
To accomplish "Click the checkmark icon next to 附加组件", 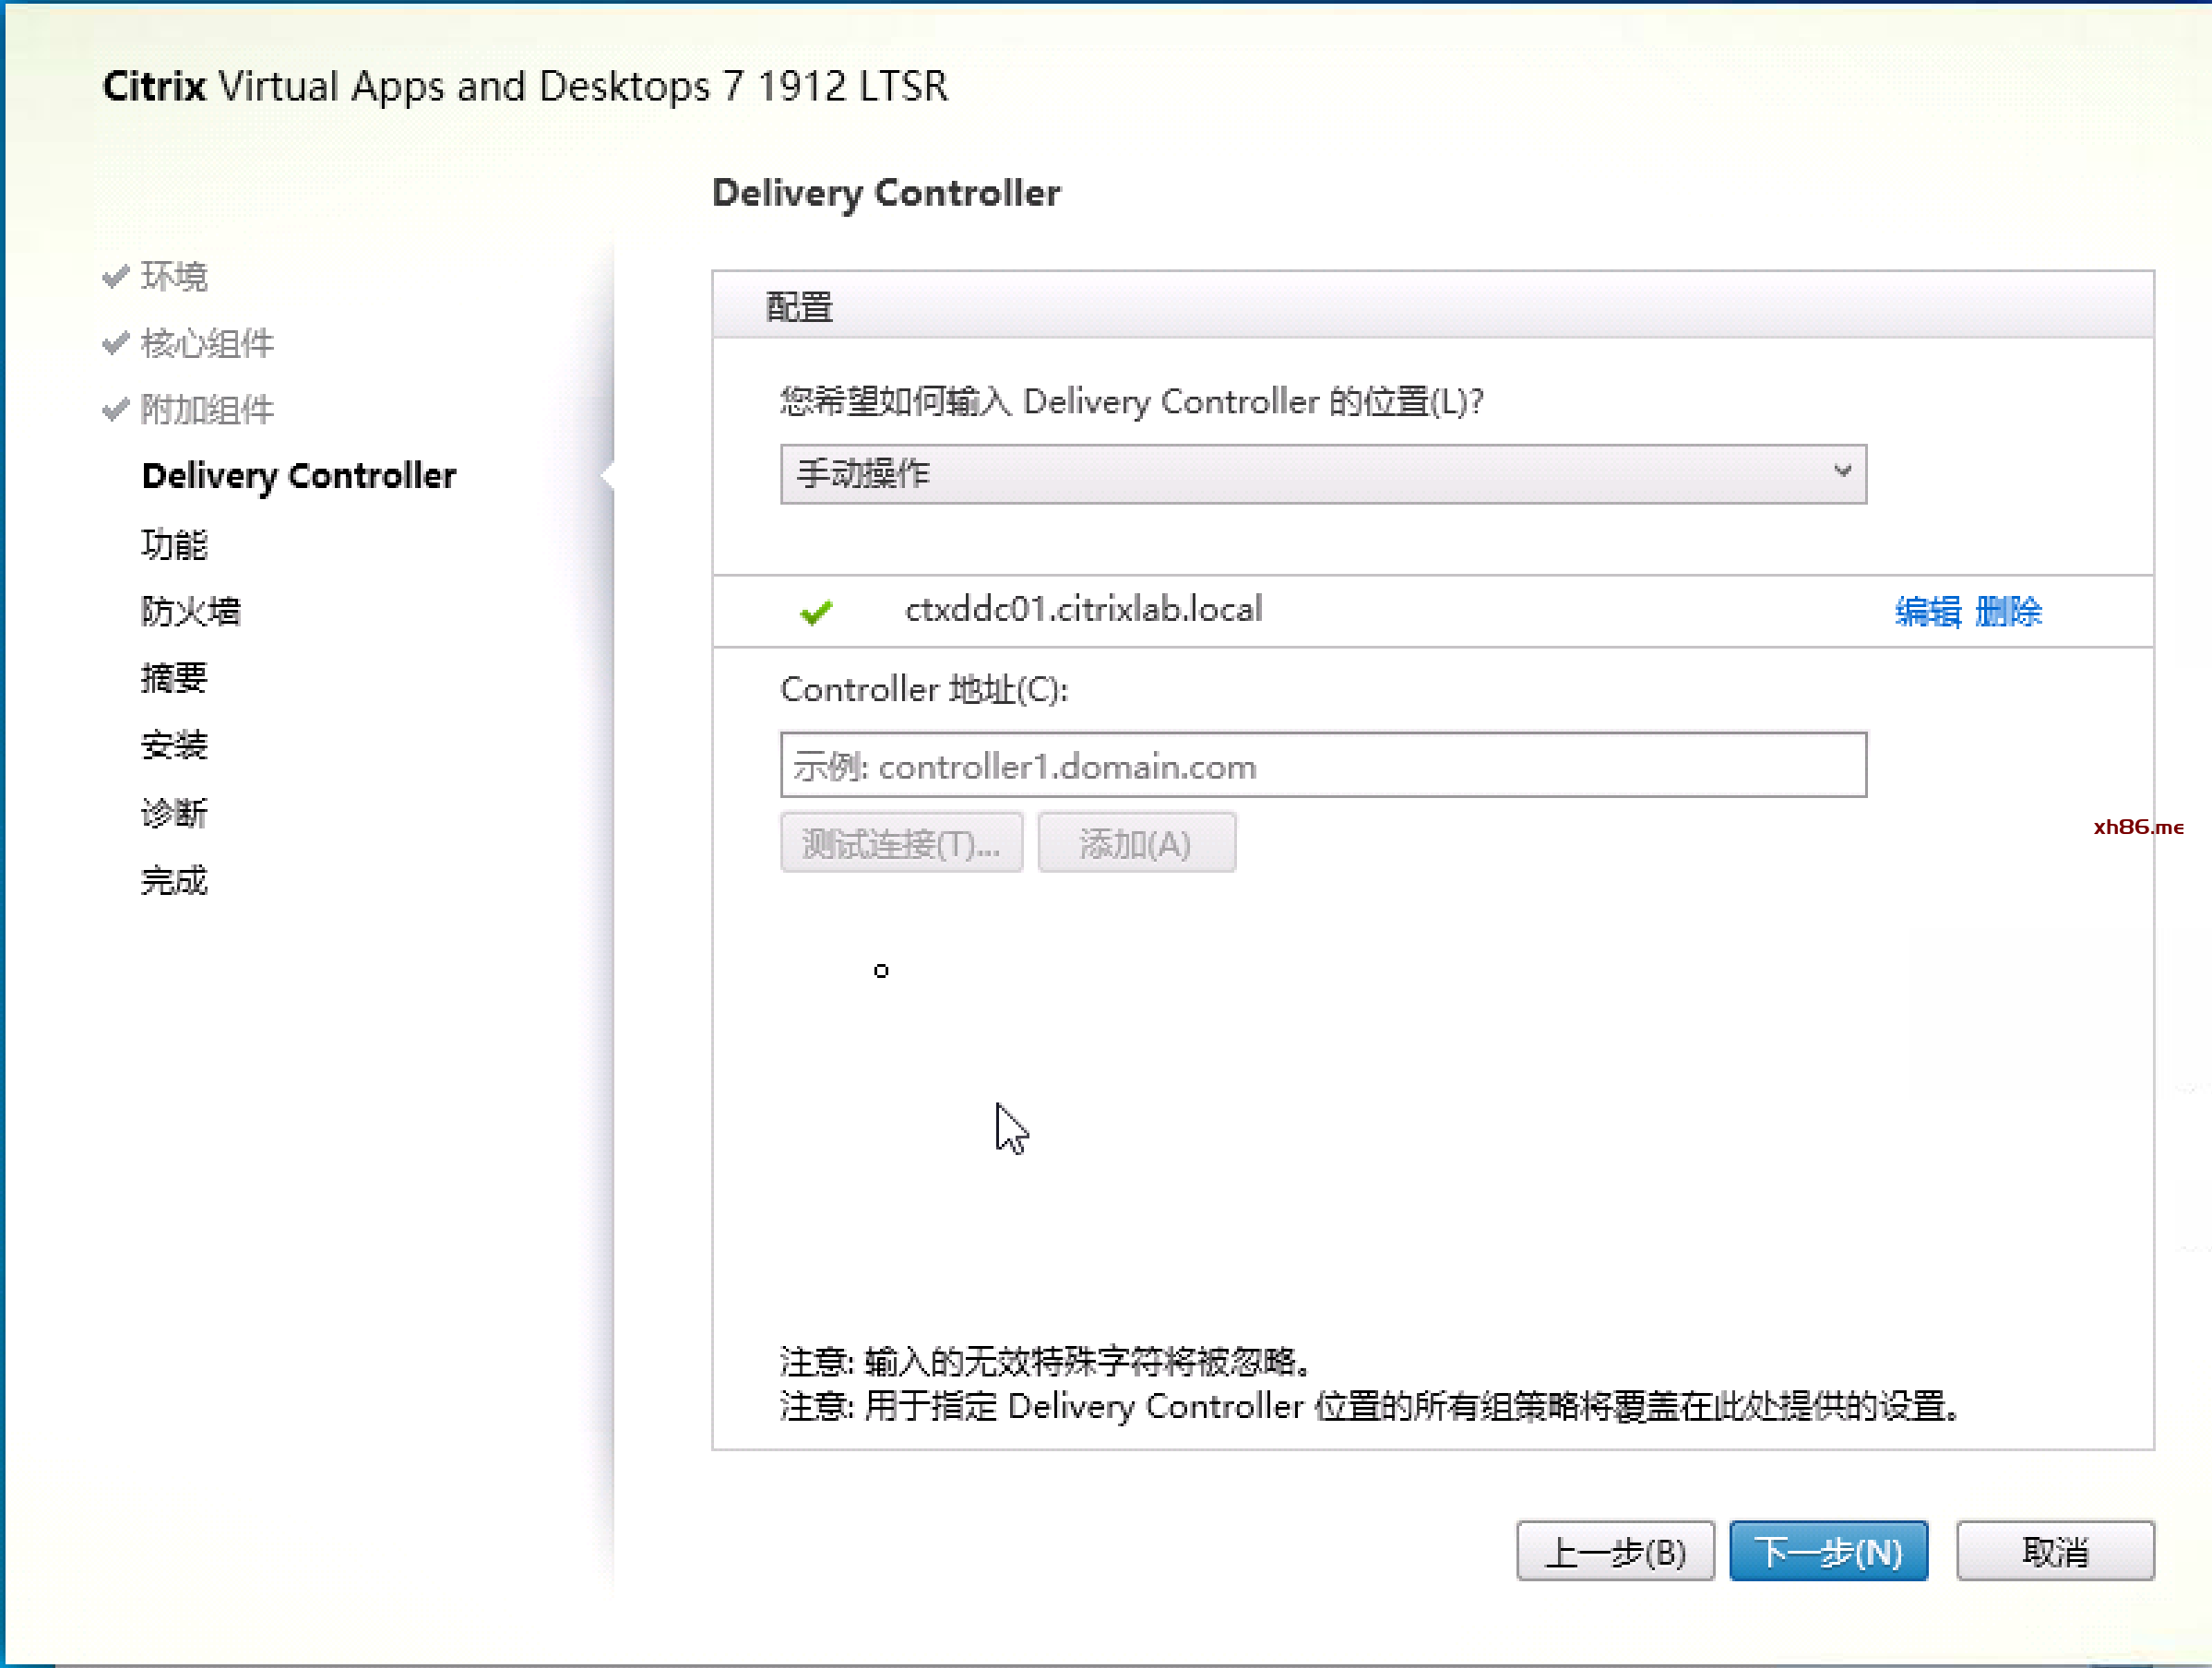I will [x=116, y=409].
